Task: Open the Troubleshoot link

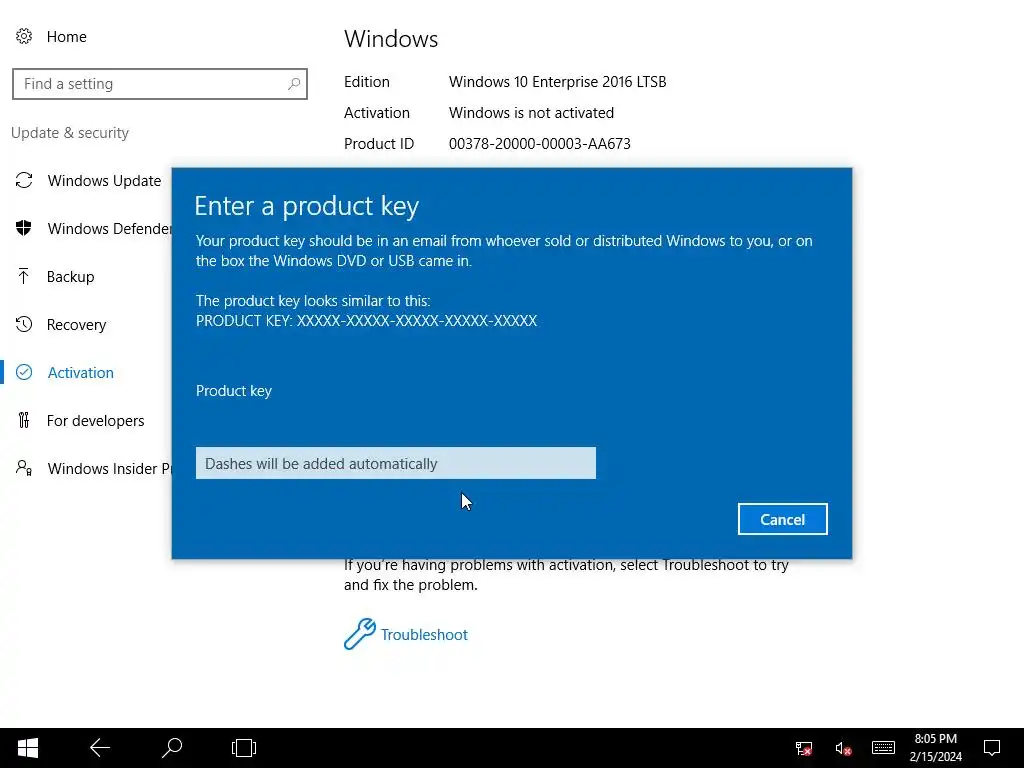Action: [424, 635]
